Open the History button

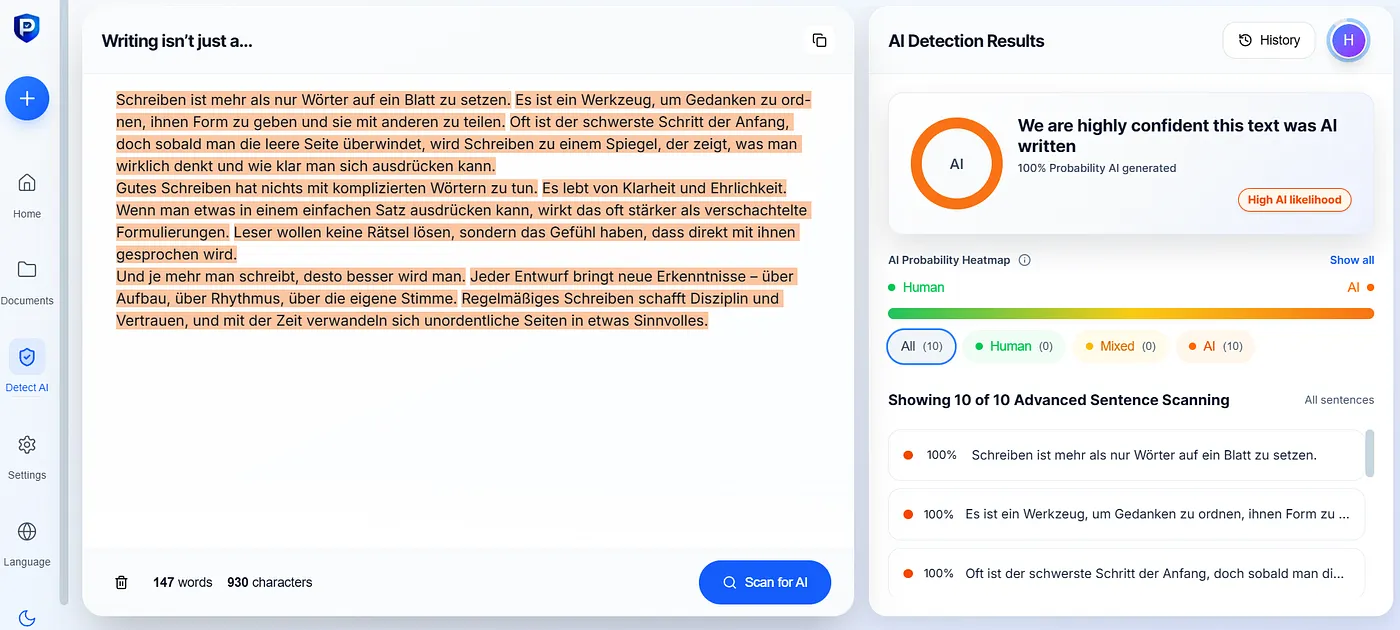(1269, 40)
